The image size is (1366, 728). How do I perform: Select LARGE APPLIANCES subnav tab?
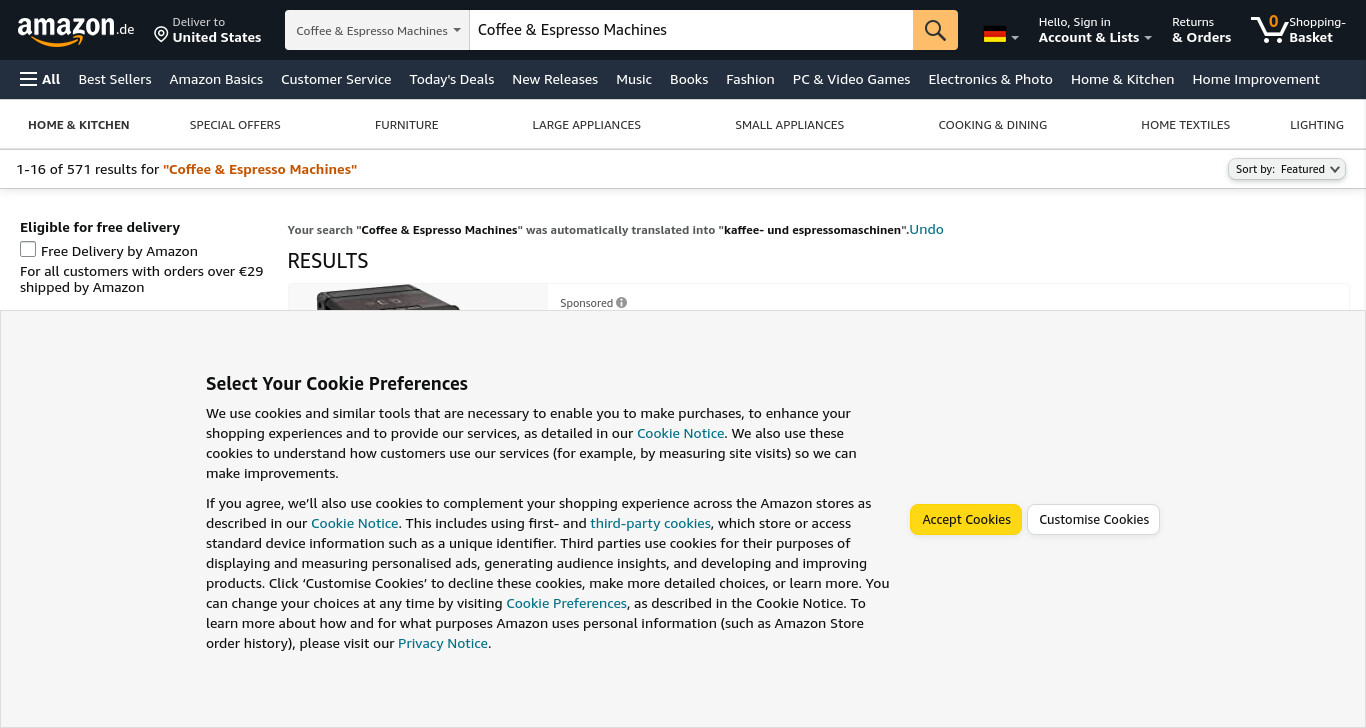587,125
